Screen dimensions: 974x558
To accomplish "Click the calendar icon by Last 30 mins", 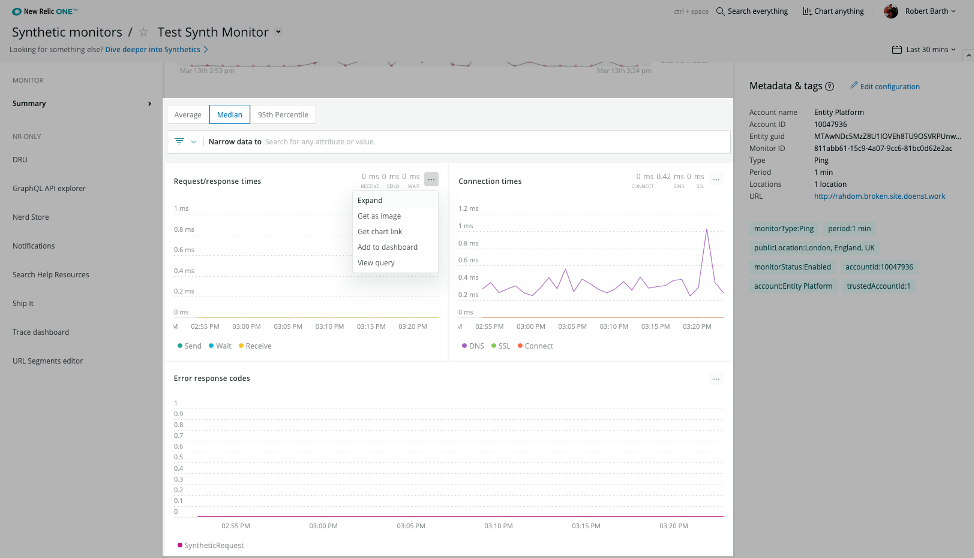I will coord(897,50).
